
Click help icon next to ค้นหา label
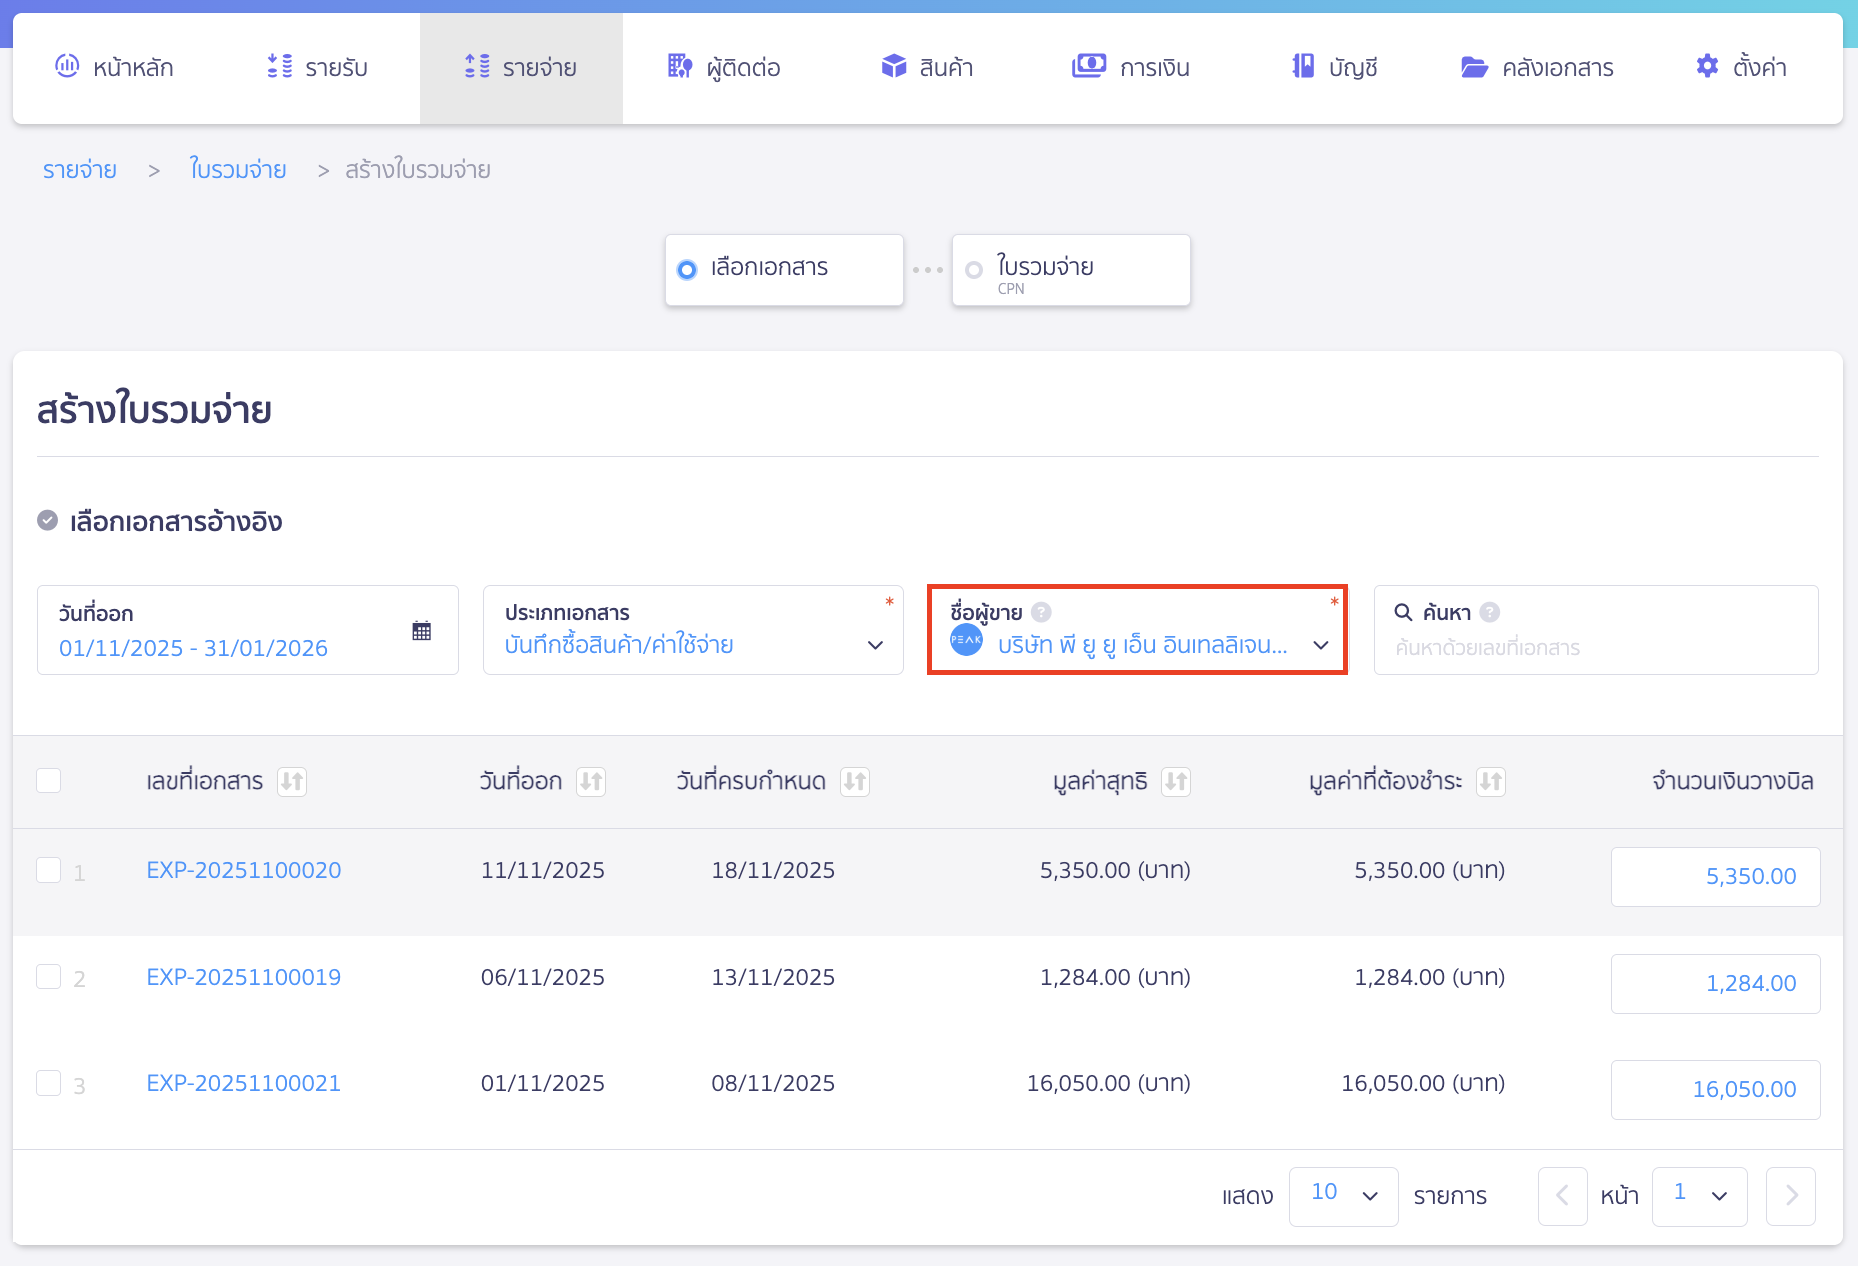[x=1490, y=612]
